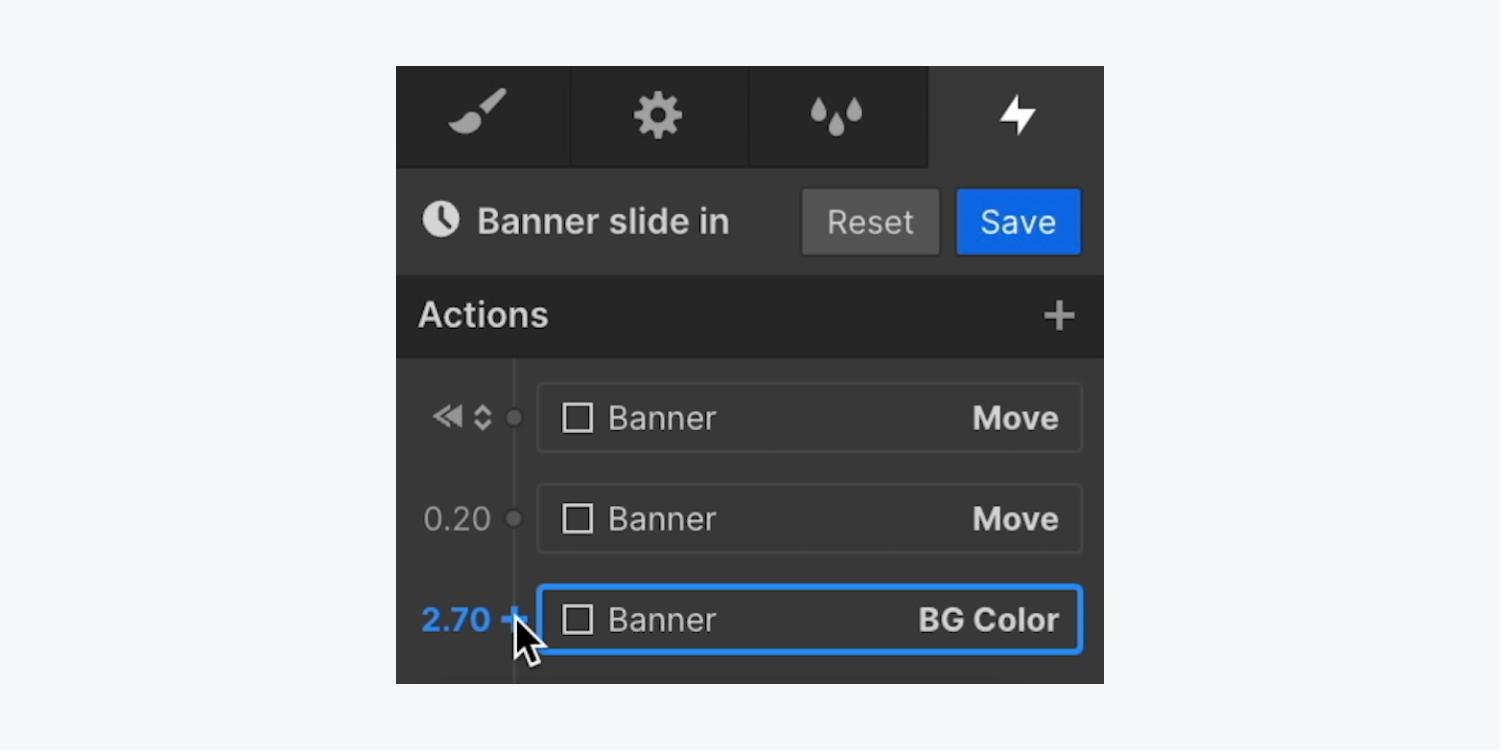Add a new action with plus icon
This screenshot has width=1501, height=751.
pyautogui.click(x=1059, y=316)
